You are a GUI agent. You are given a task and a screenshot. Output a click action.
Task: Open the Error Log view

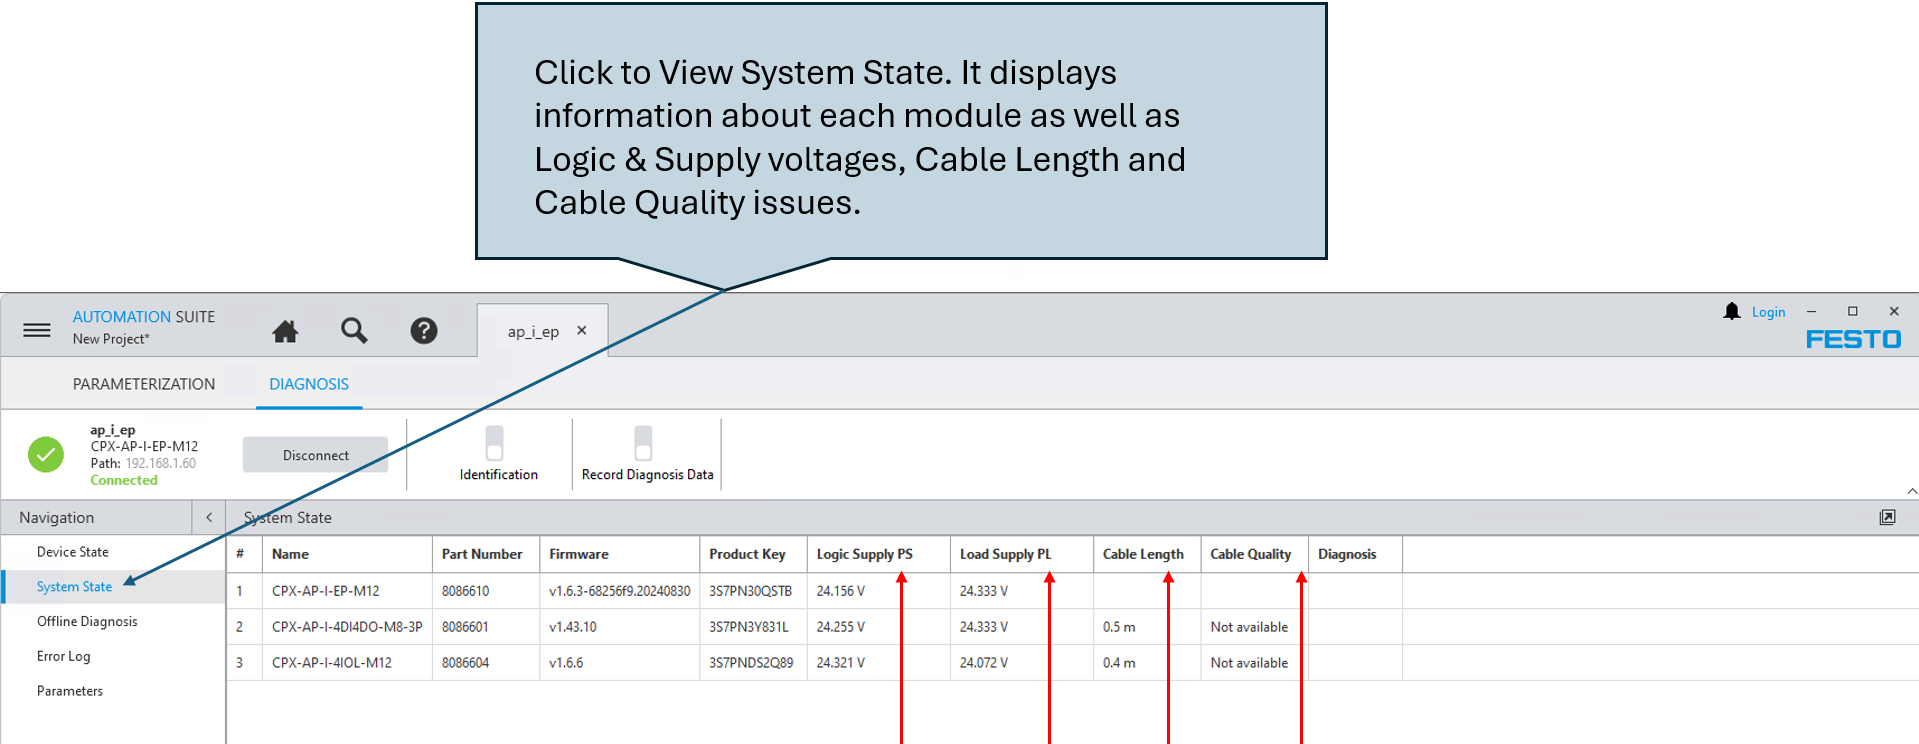[63, 657]
